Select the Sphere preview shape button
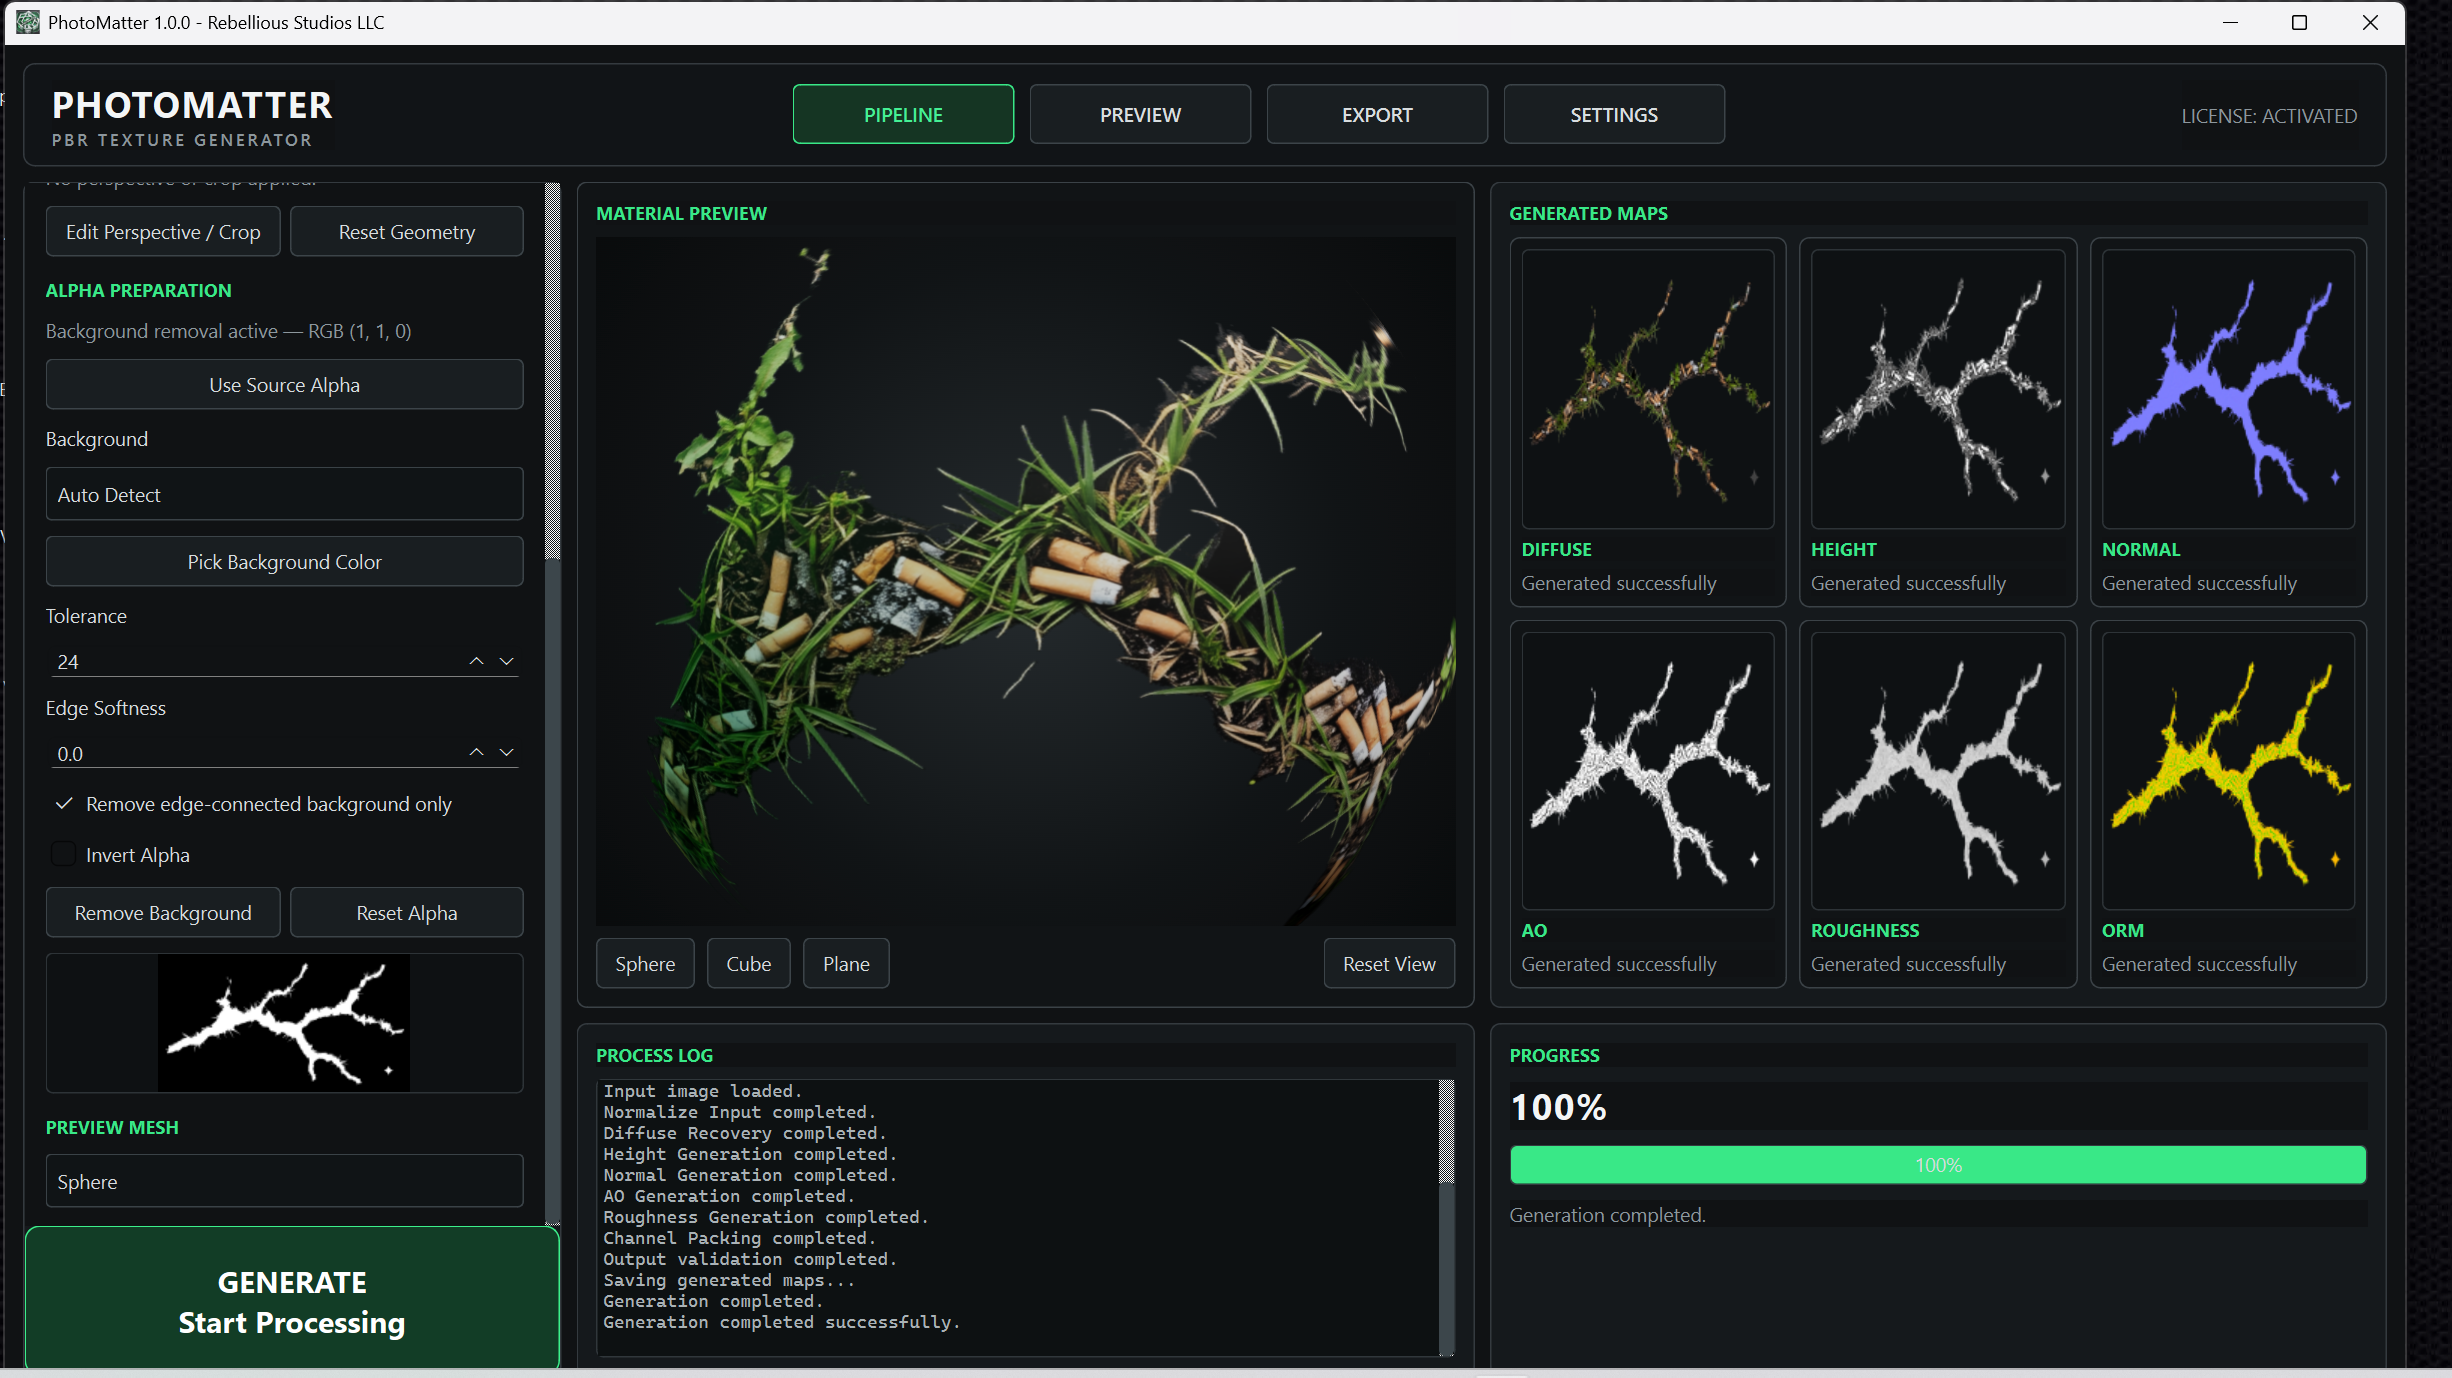The image size is (2452, 1378). pos(645,964)
